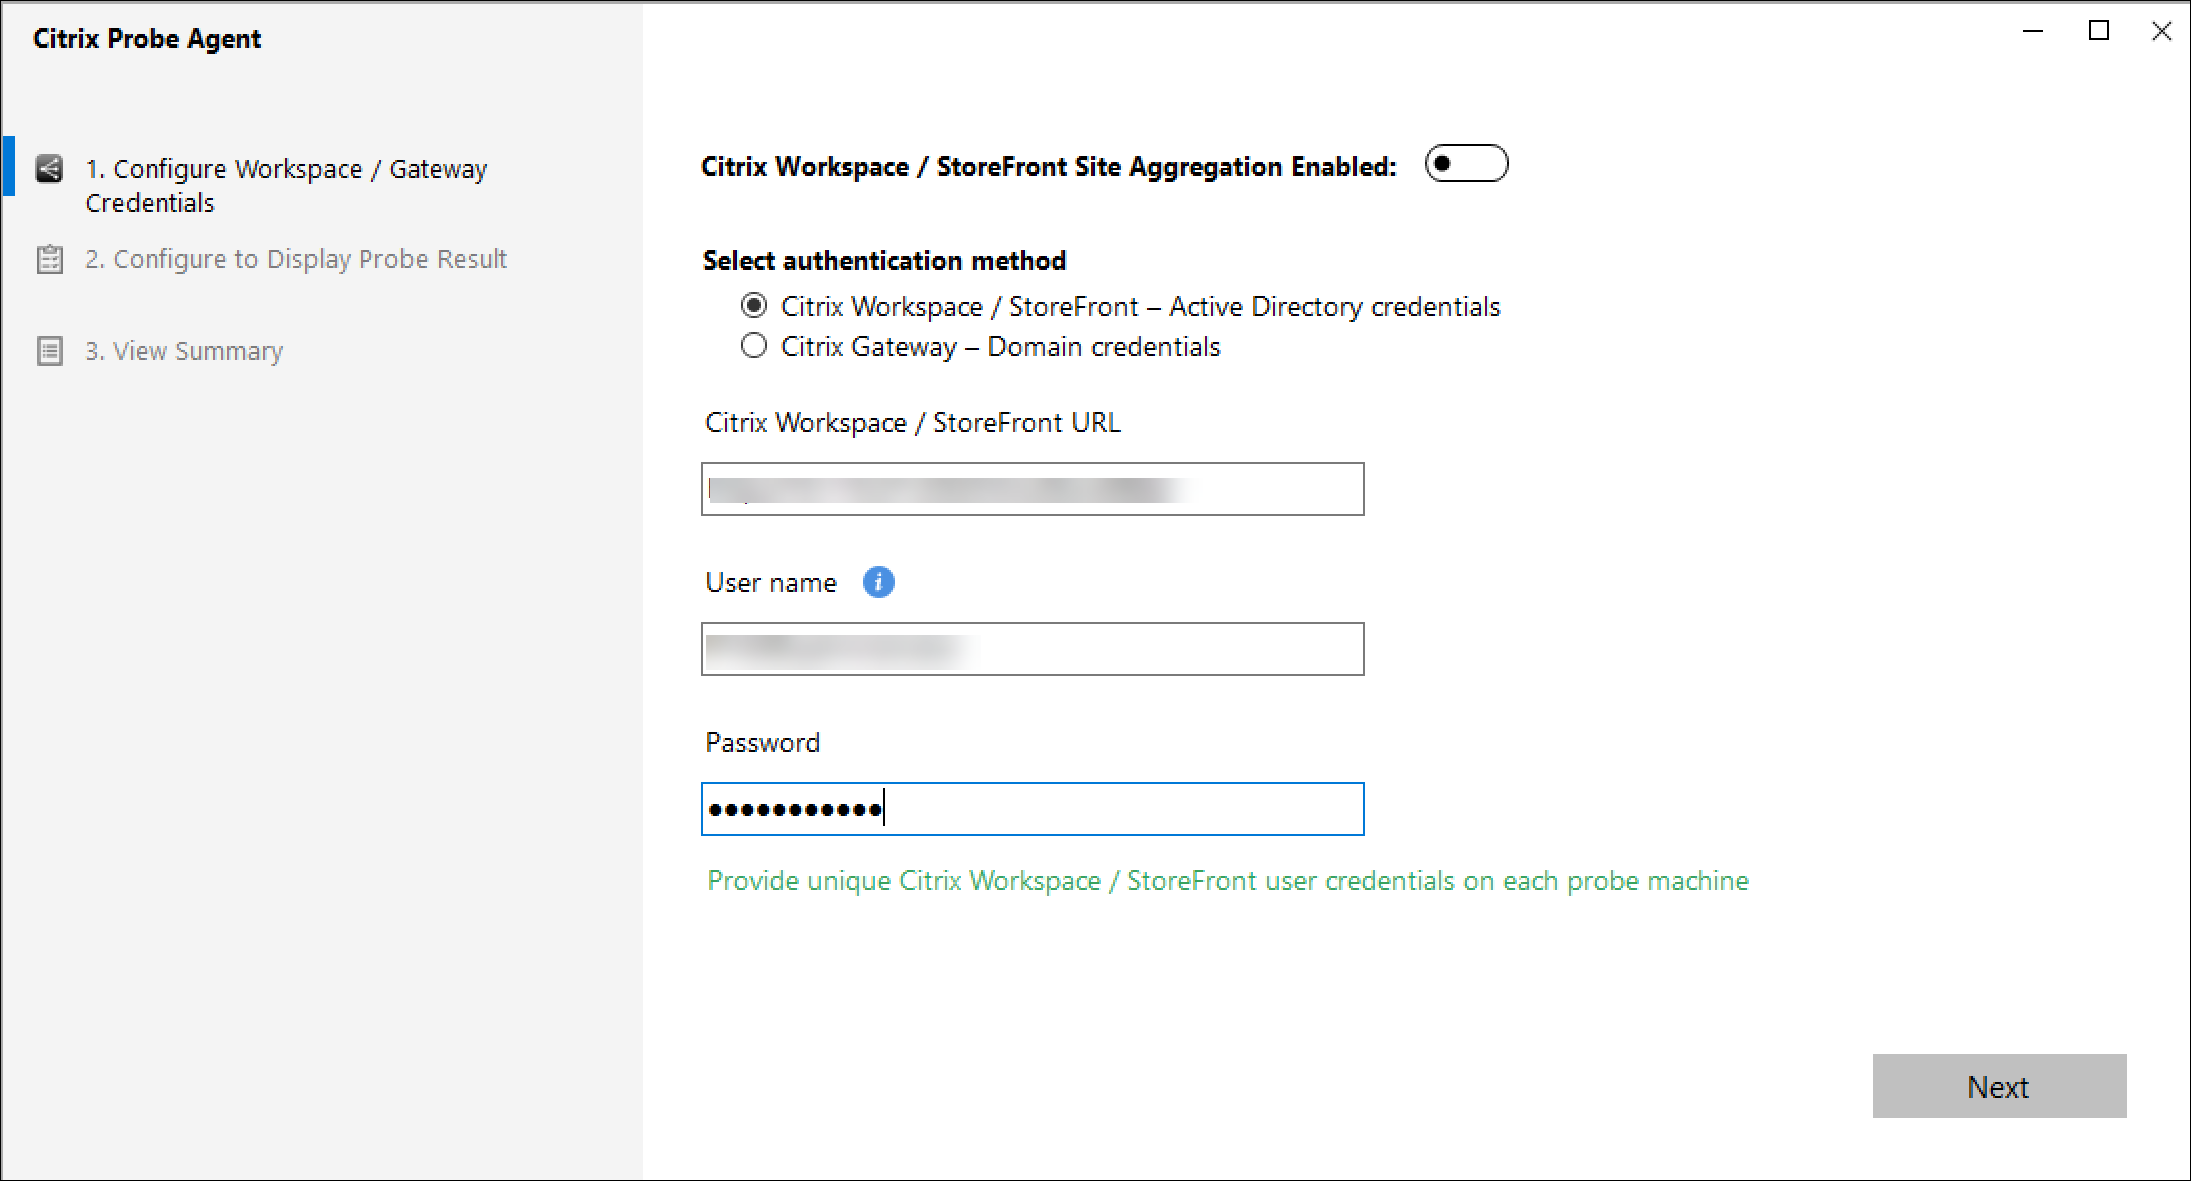Screen dimensions: 2191x1181
Task: Select Active Directory credentials radio button
Action: tap(752, 307)
